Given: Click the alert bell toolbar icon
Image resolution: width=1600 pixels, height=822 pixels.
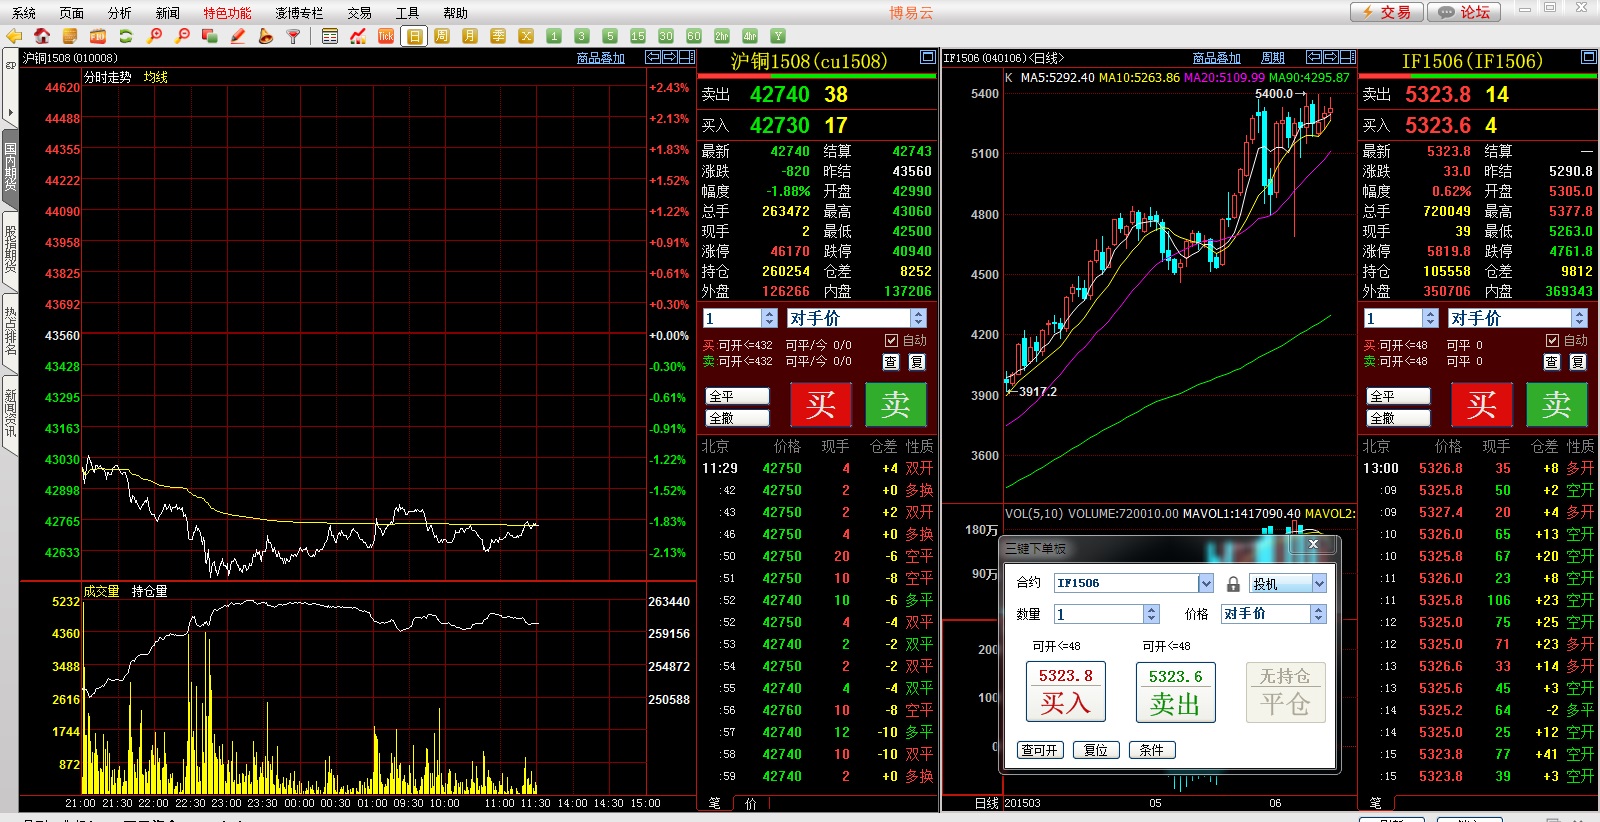Looking at the screenshot, I should (x=265, y=36).
